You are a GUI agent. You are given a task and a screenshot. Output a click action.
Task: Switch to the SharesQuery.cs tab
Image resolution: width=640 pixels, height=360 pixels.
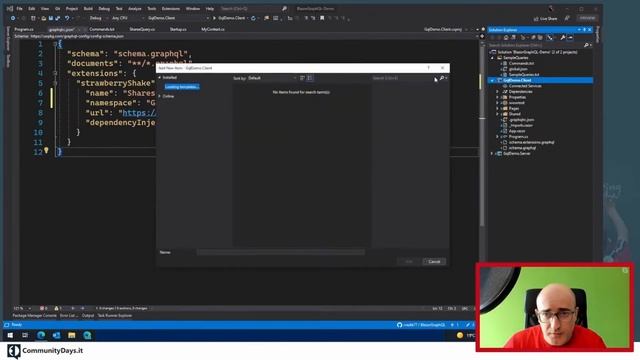(x=142, y=29)
